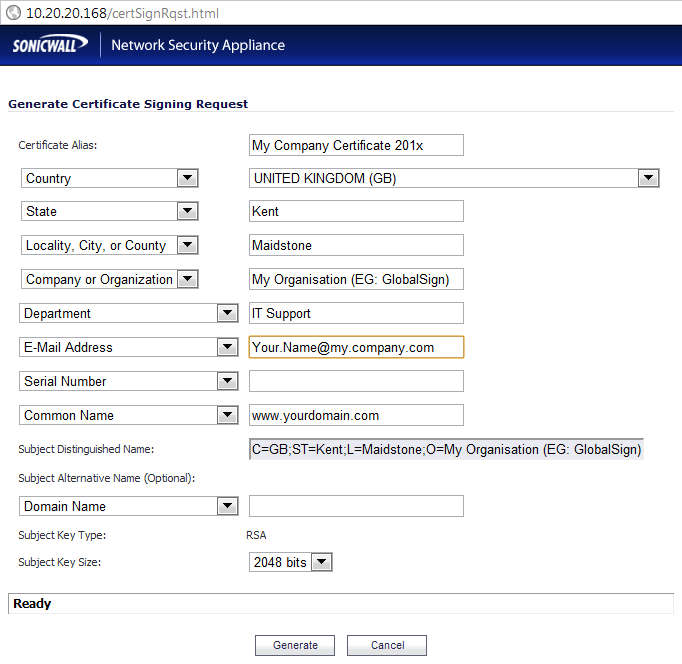This screenshot has width=682, height=664.
Task: Expand the Domain Name alternative name dropdown
Action: 128,506
